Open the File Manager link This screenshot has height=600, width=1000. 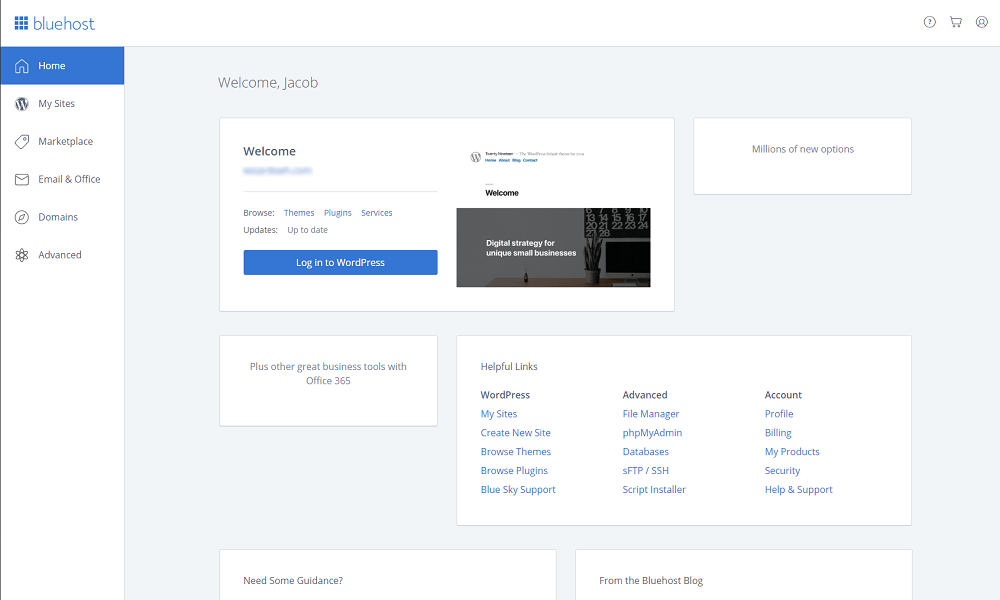tap(651, 414)
